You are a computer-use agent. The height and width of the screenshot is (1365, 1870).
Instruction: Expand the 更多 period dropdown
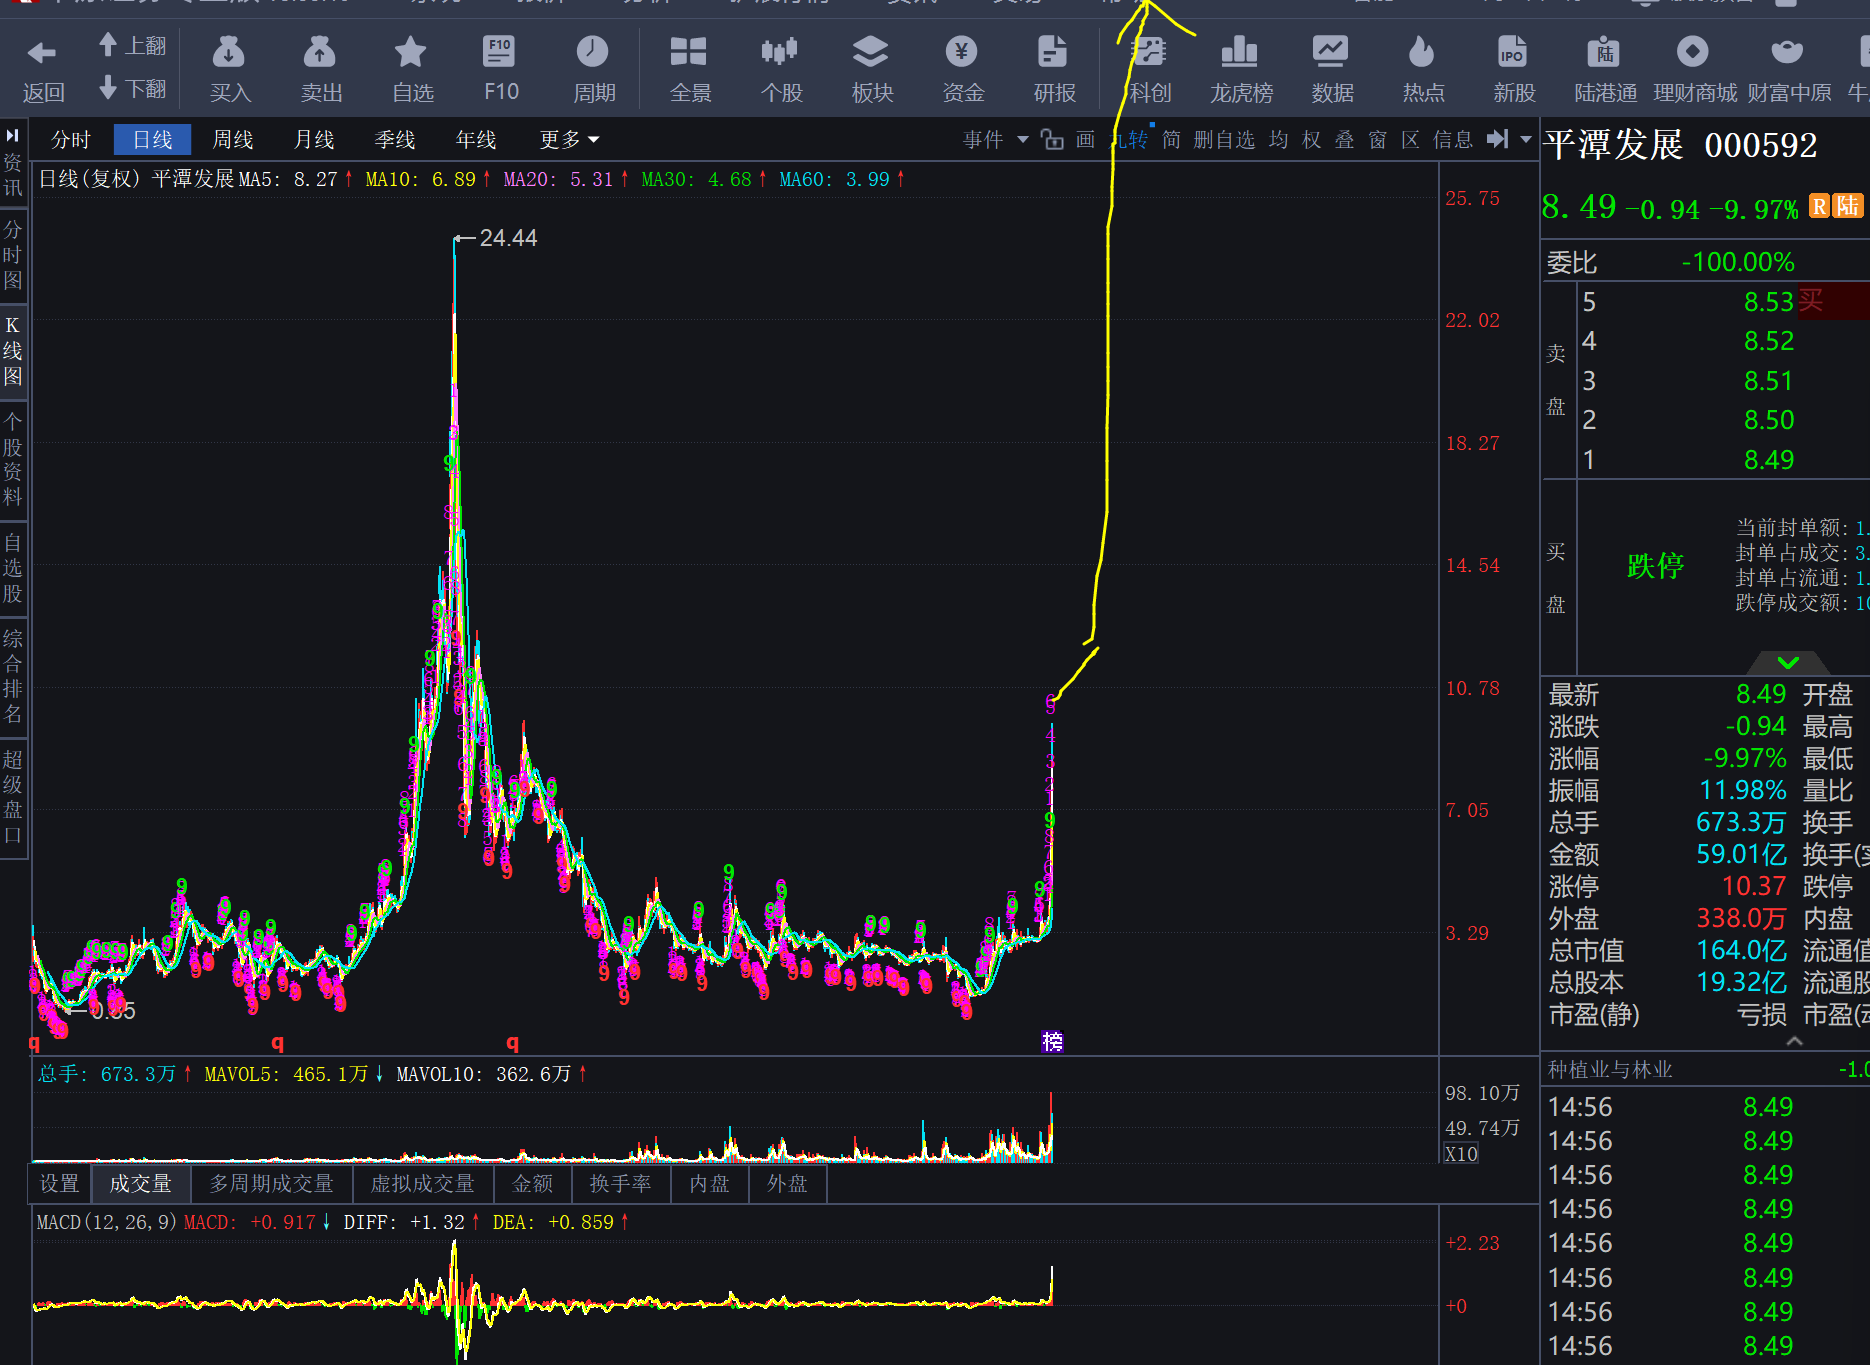click(x=569, y=139)
